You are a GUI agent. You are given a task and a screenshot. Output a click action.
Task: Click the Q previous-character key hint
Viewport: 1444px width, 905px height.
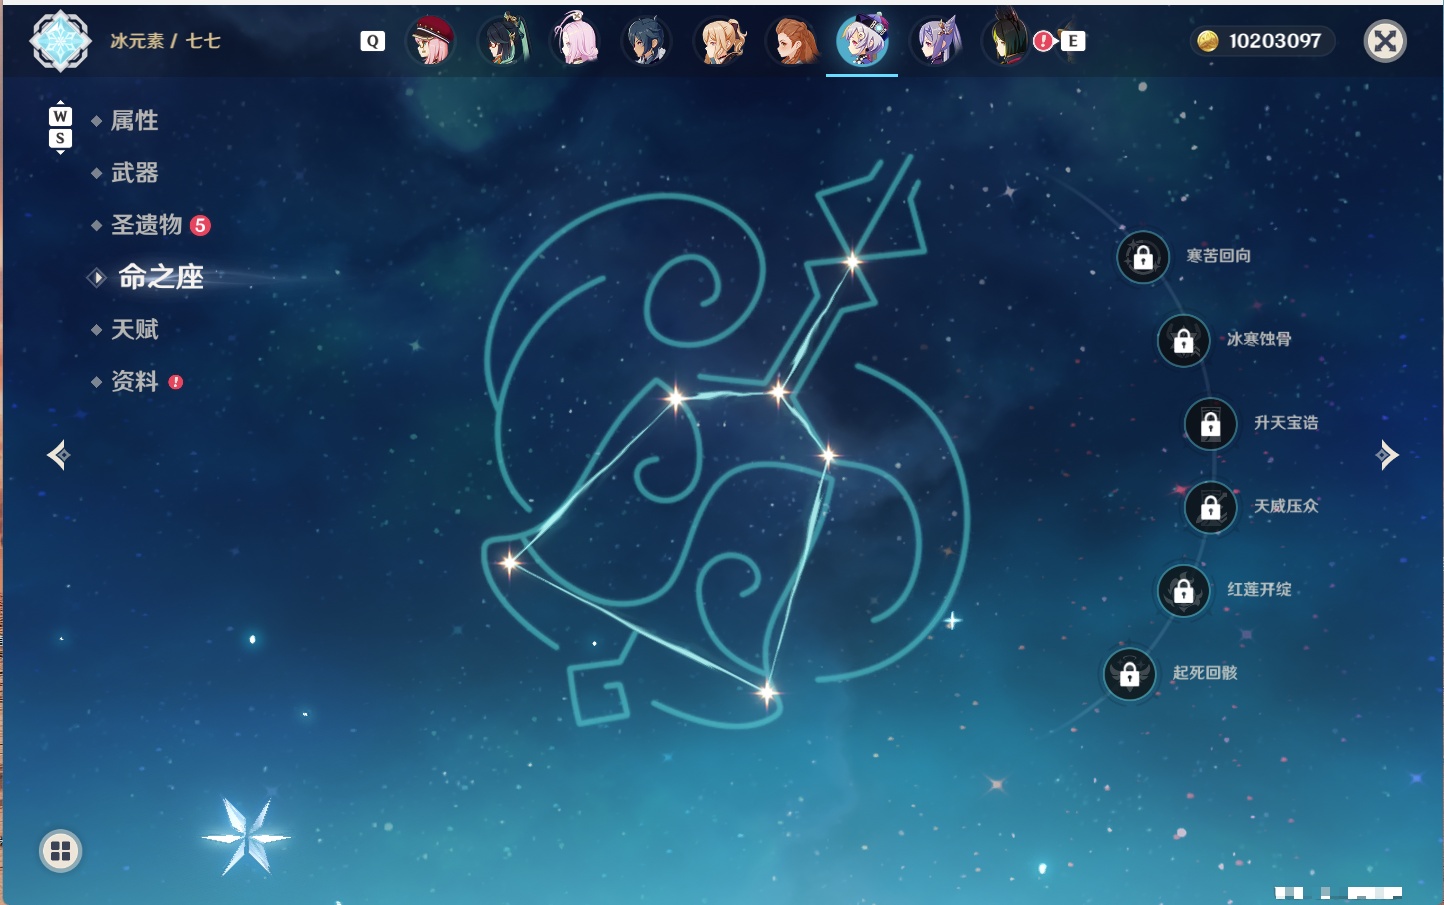(372, 41)
